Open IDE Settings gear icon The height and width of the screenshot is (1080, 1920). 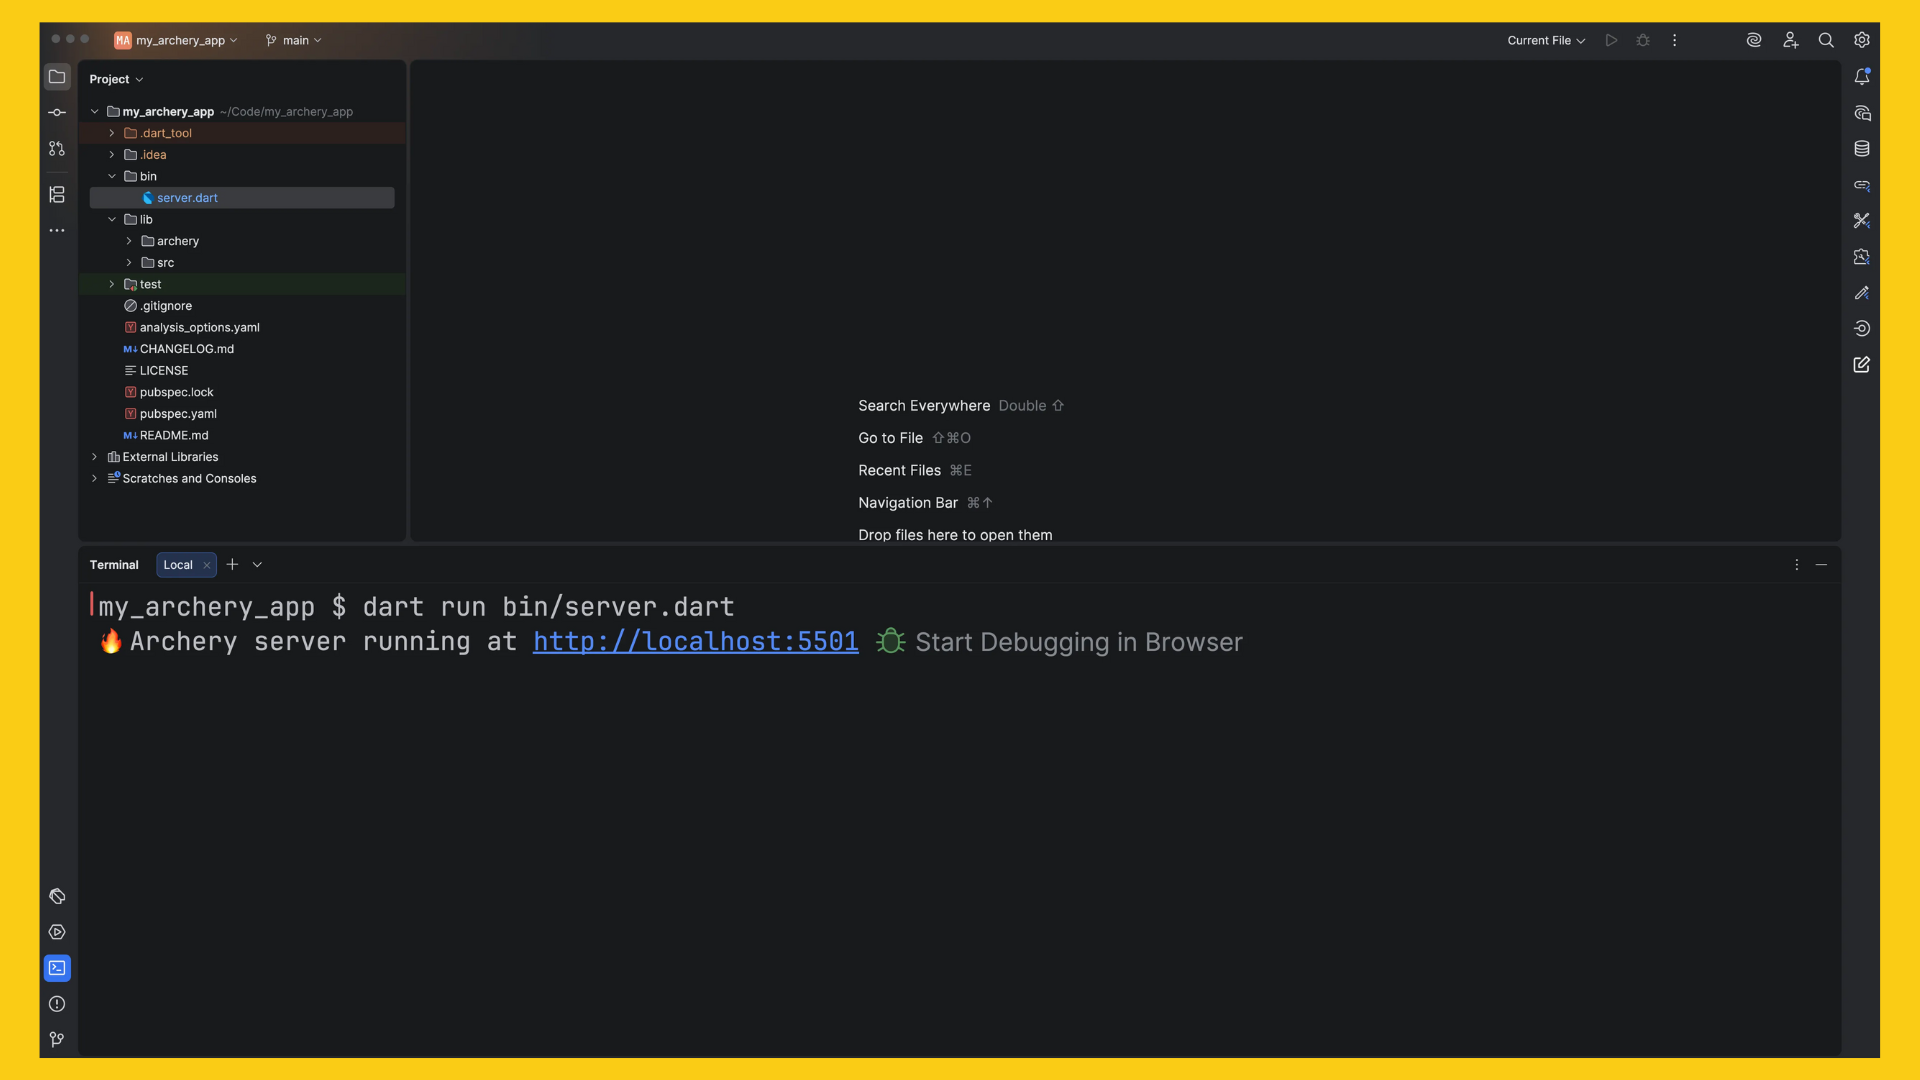click(x=1861, y=40)
